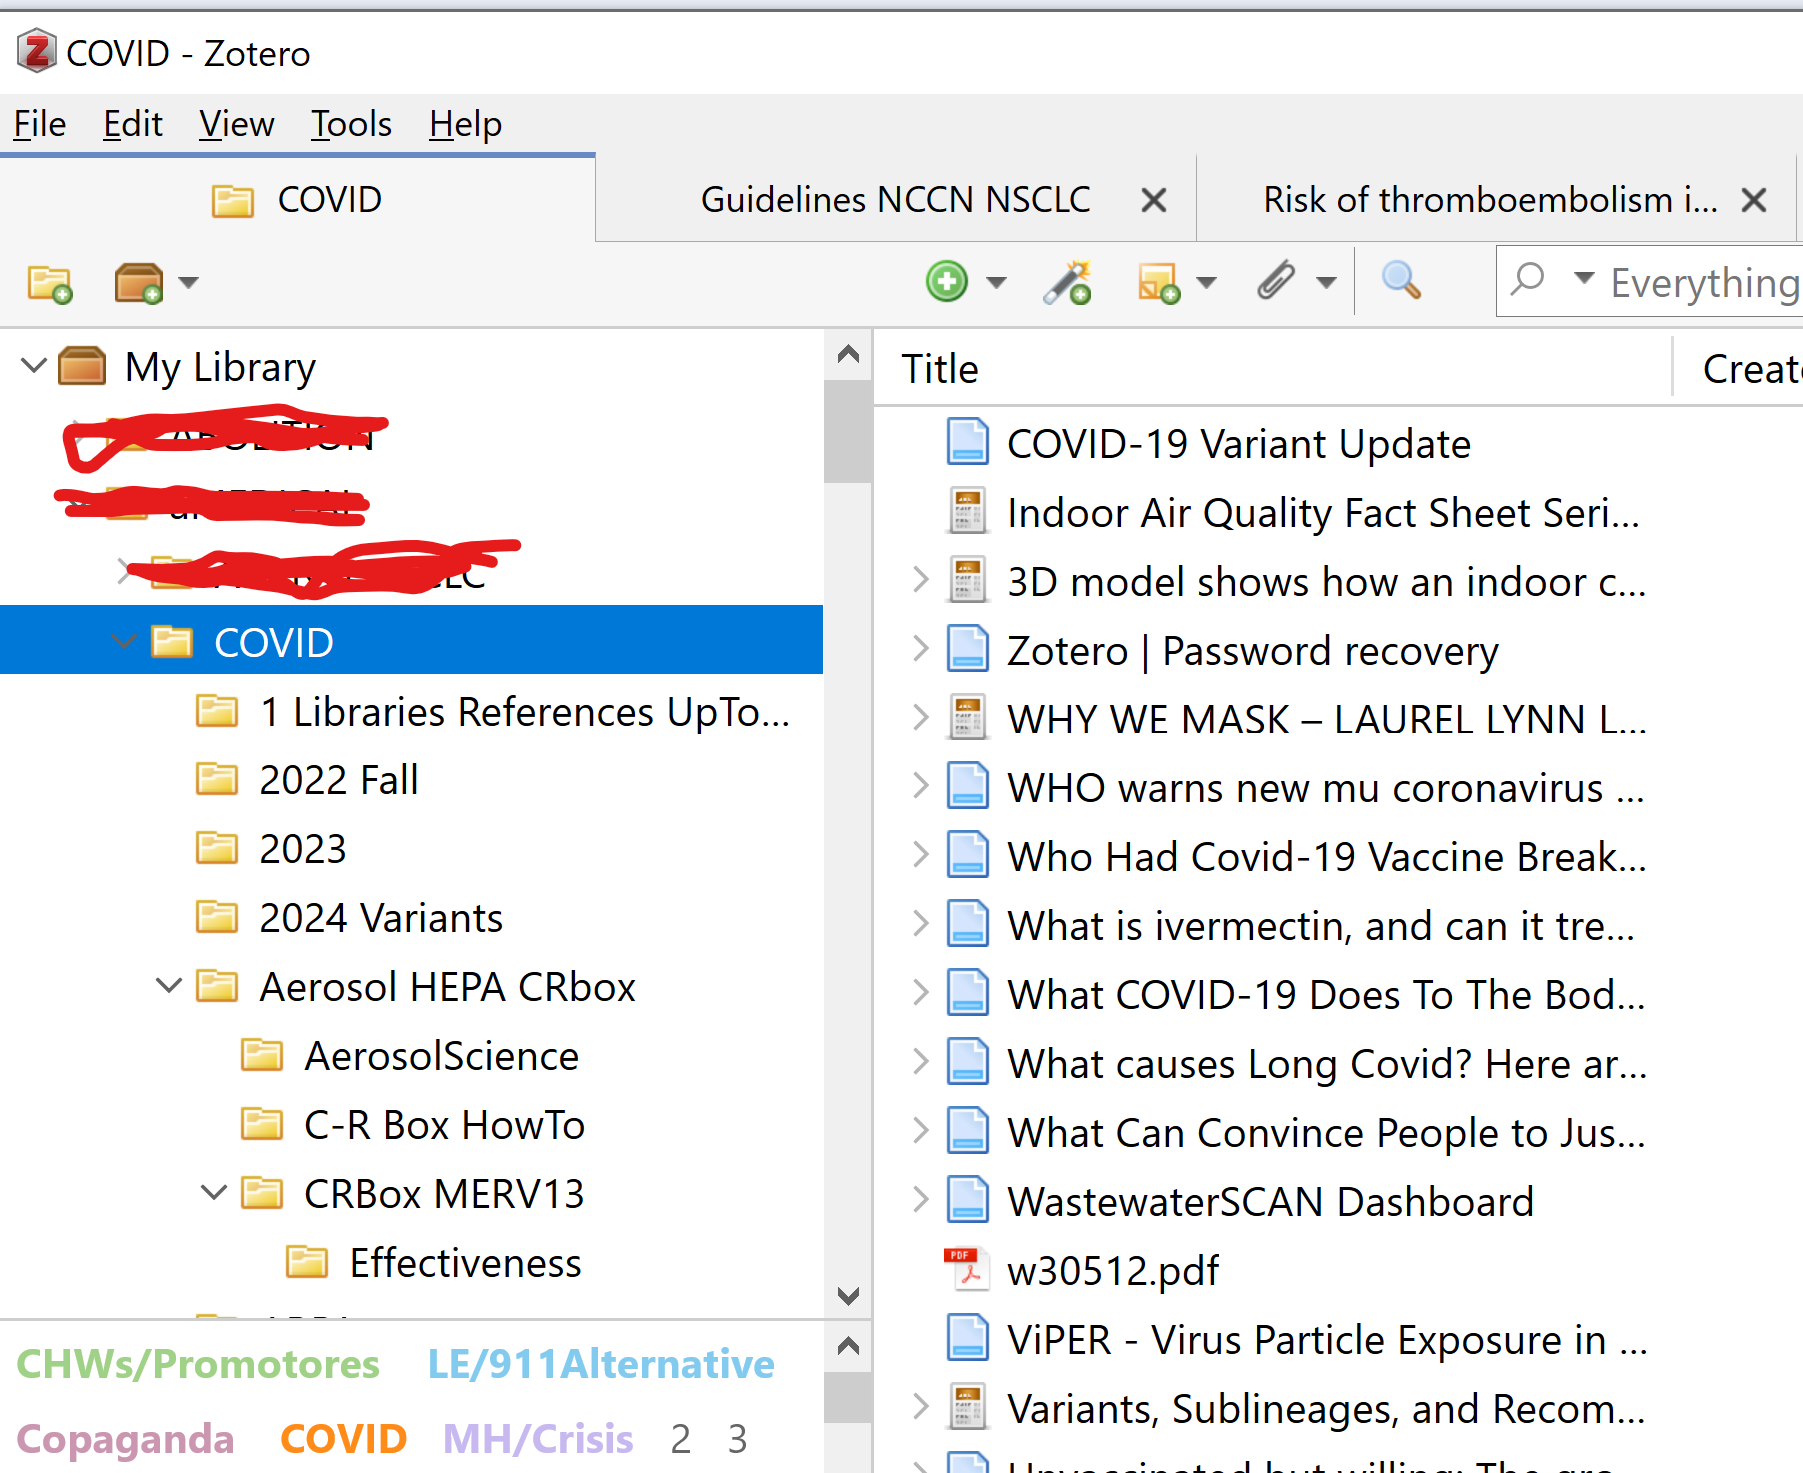Open the Help menu
This screenshot has height=1473, width=1803.
465,124
